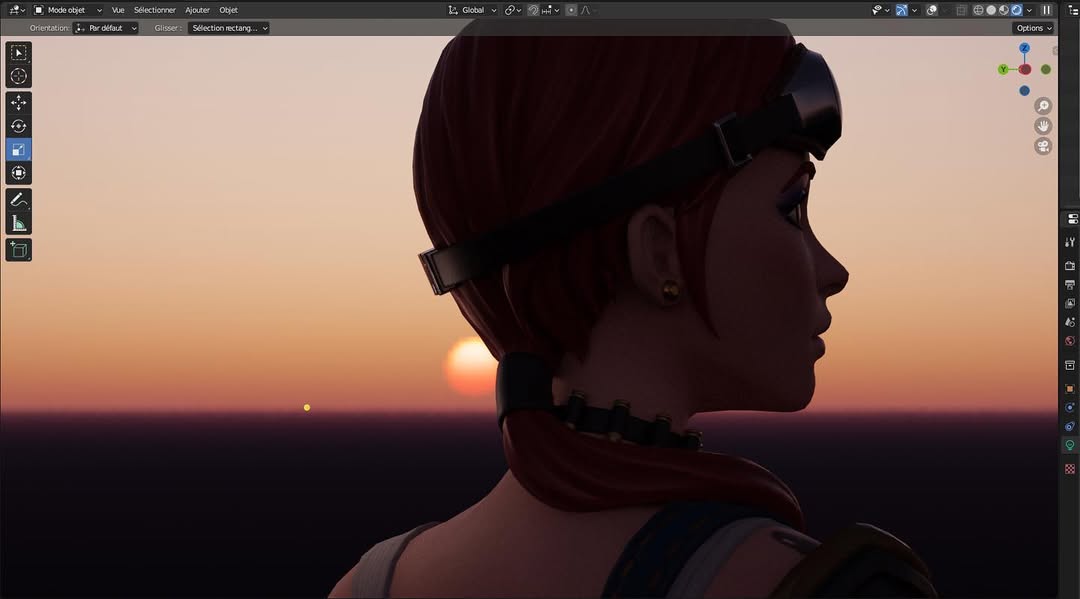Open the Tool settings properties tab

(1070, 242)
